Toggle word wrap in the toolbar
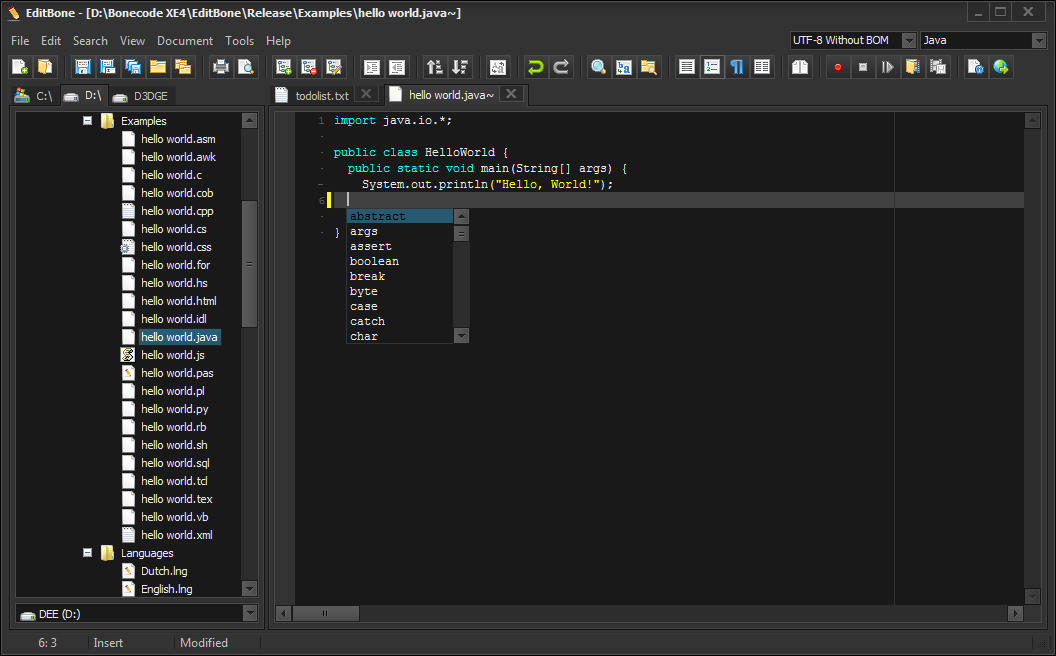Viewport: 1056px width, 656px height. 687,67
